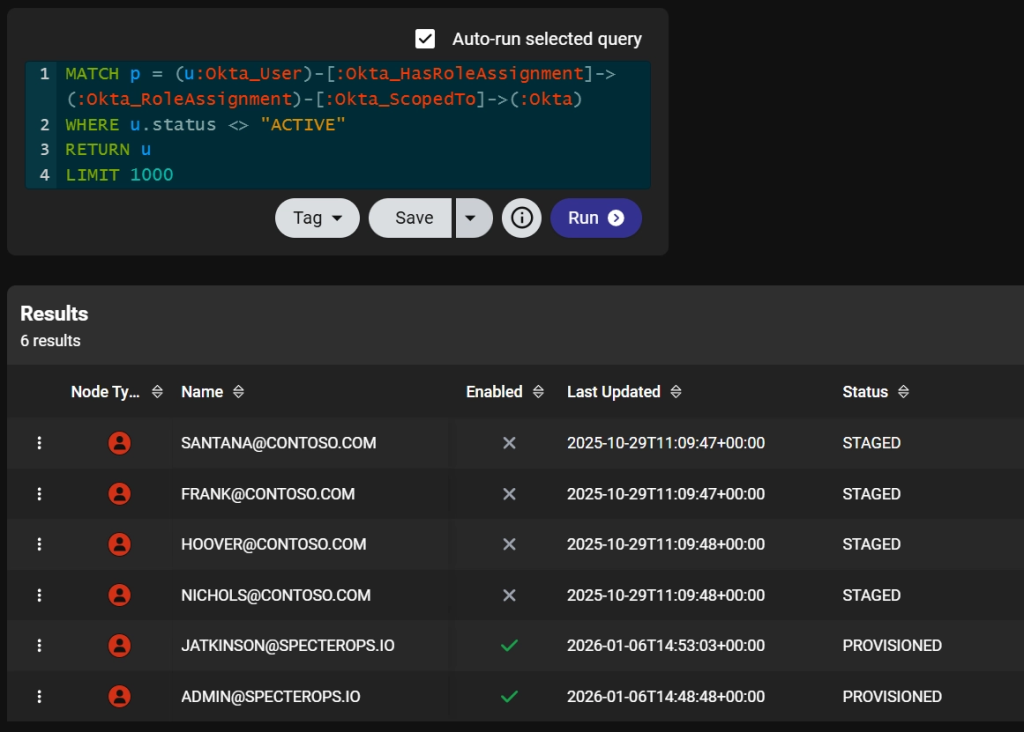Sort results by Enabled column

(538, 392)
